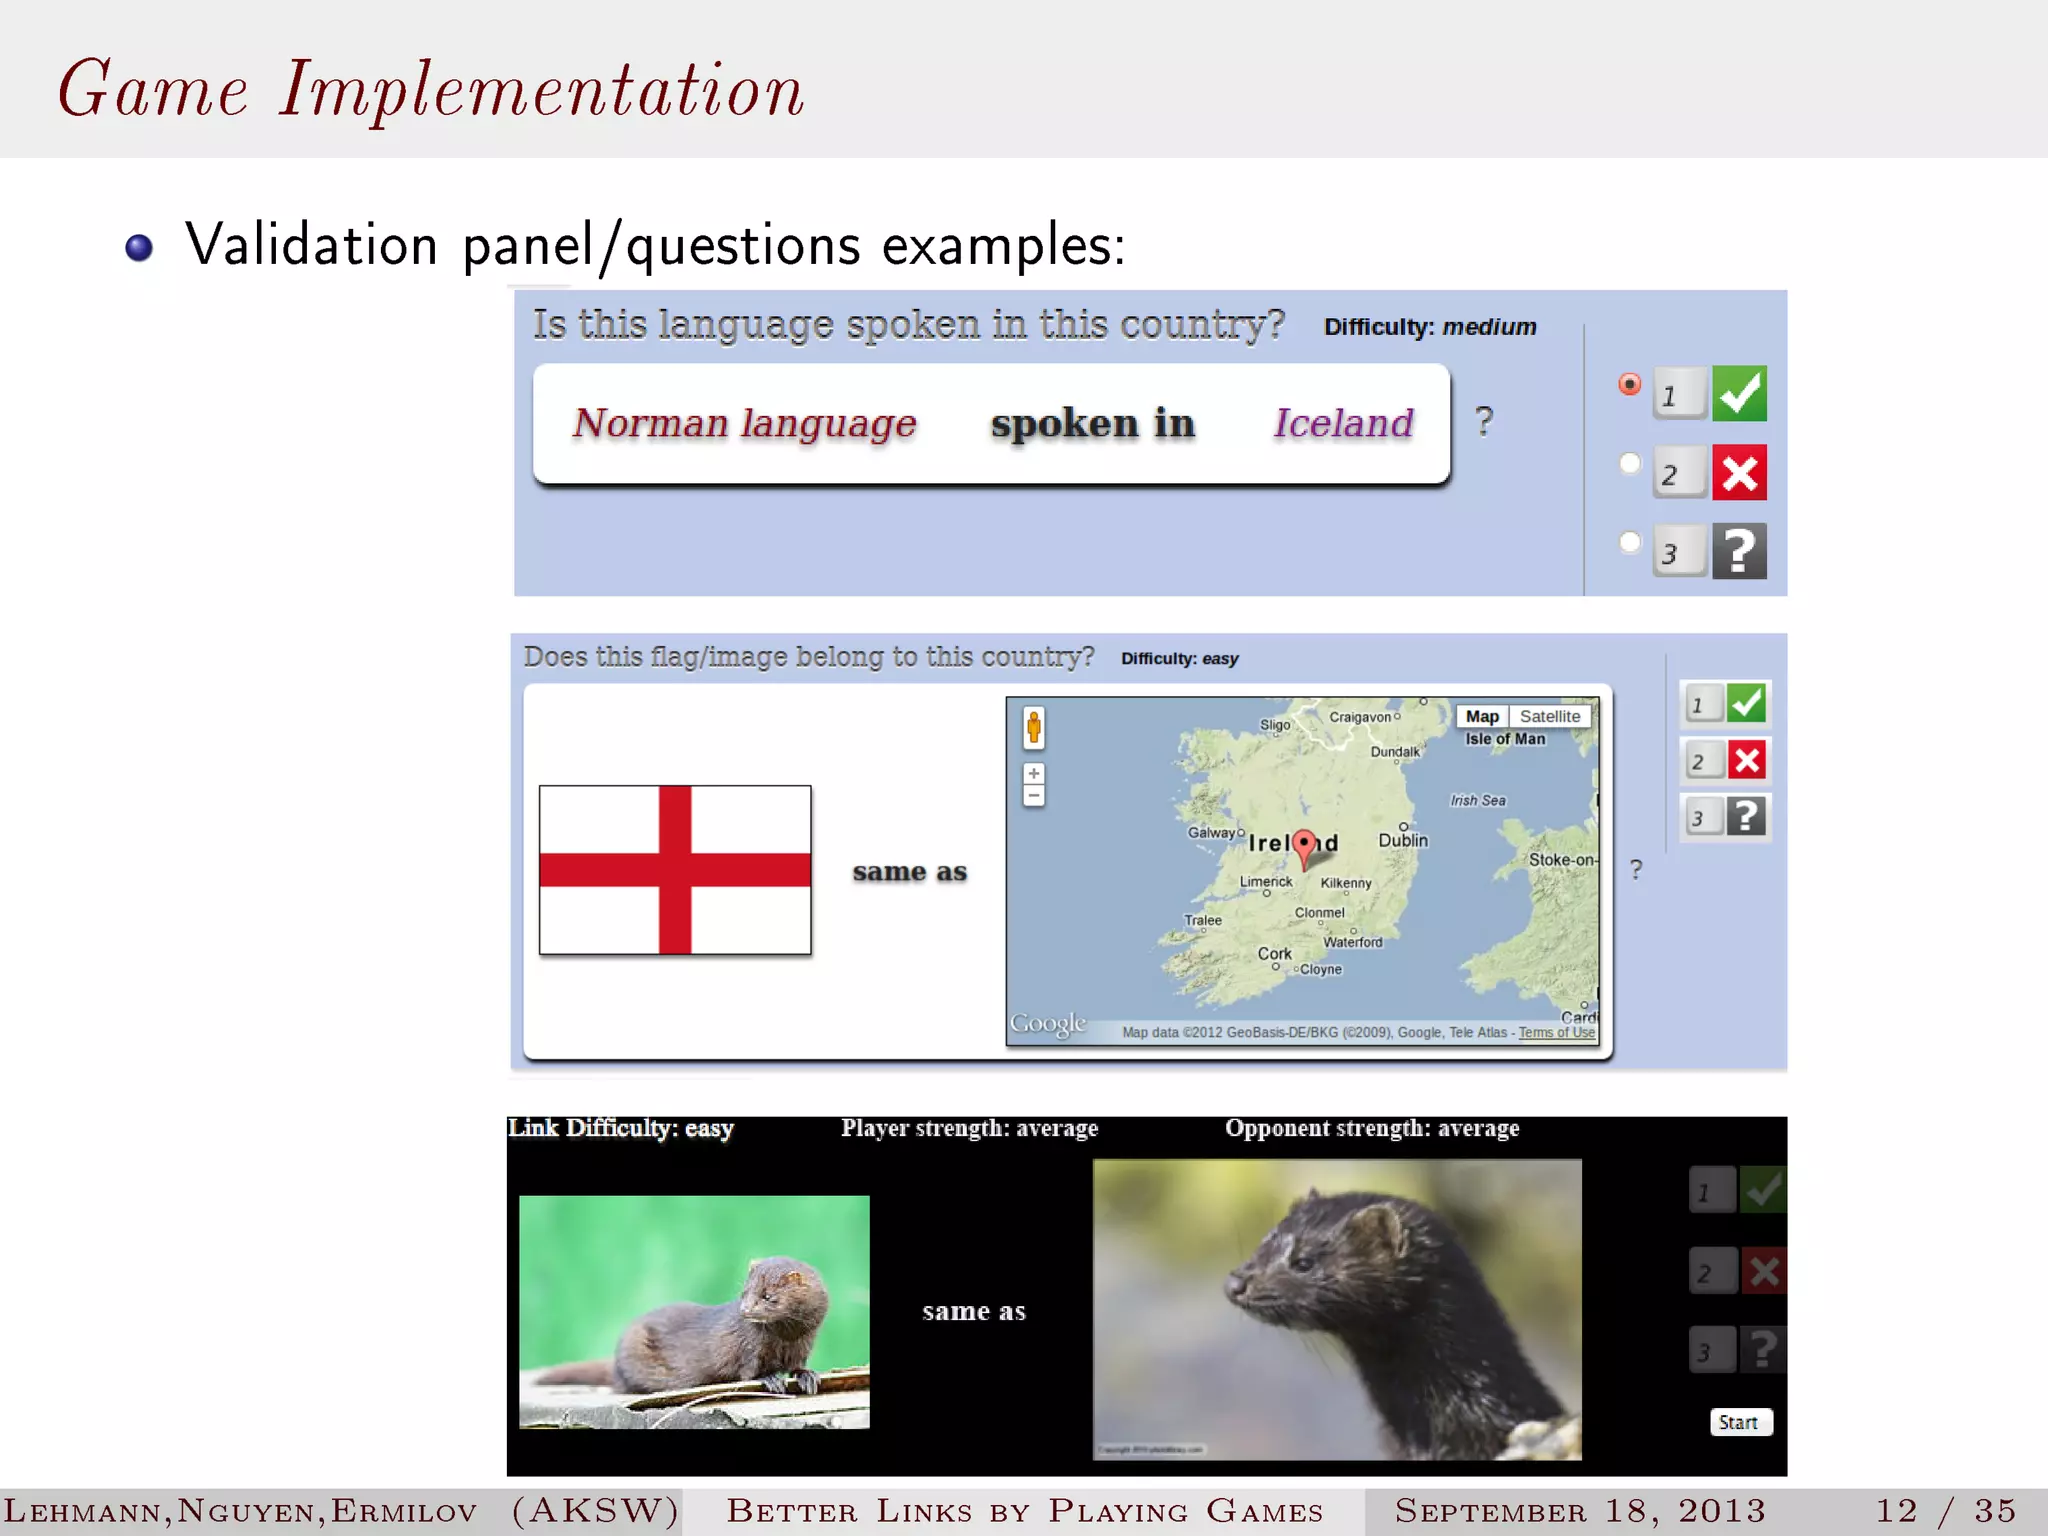This screenshot has width=2048, height=1536.
Task: Click the England flag image
Action: [x=675, y=870]
